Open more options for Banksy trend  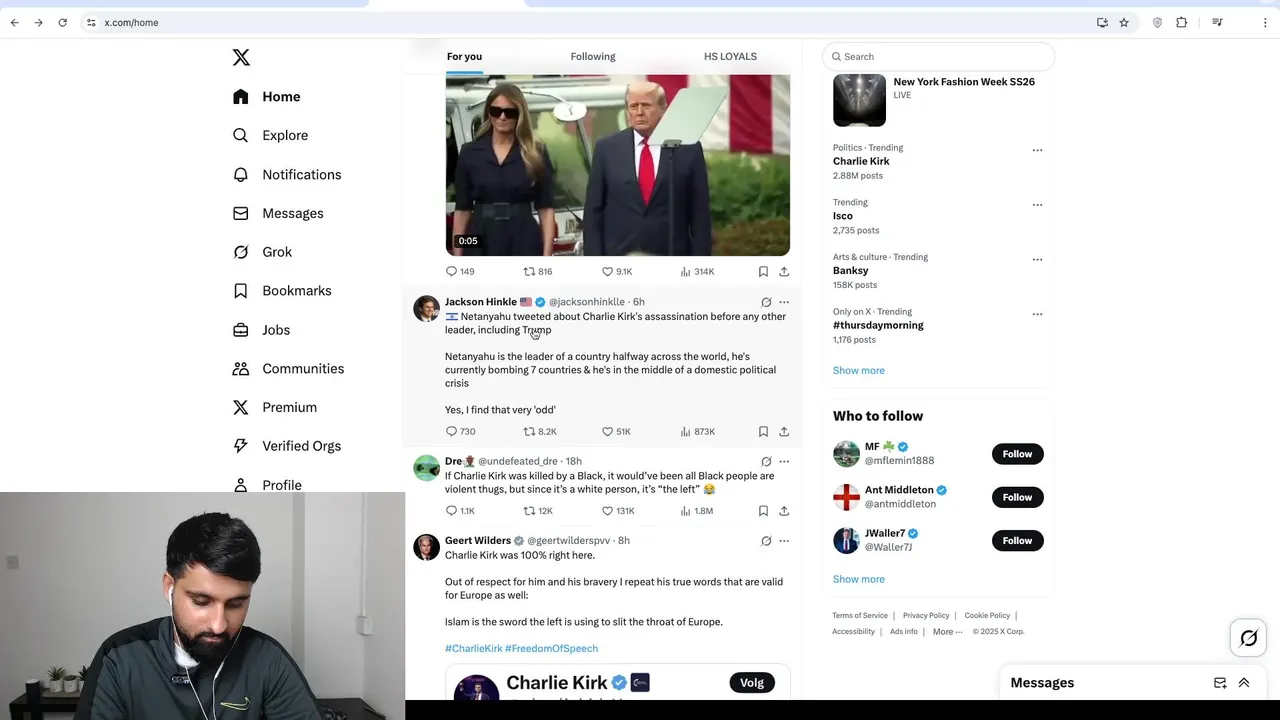pos(1037,259)
